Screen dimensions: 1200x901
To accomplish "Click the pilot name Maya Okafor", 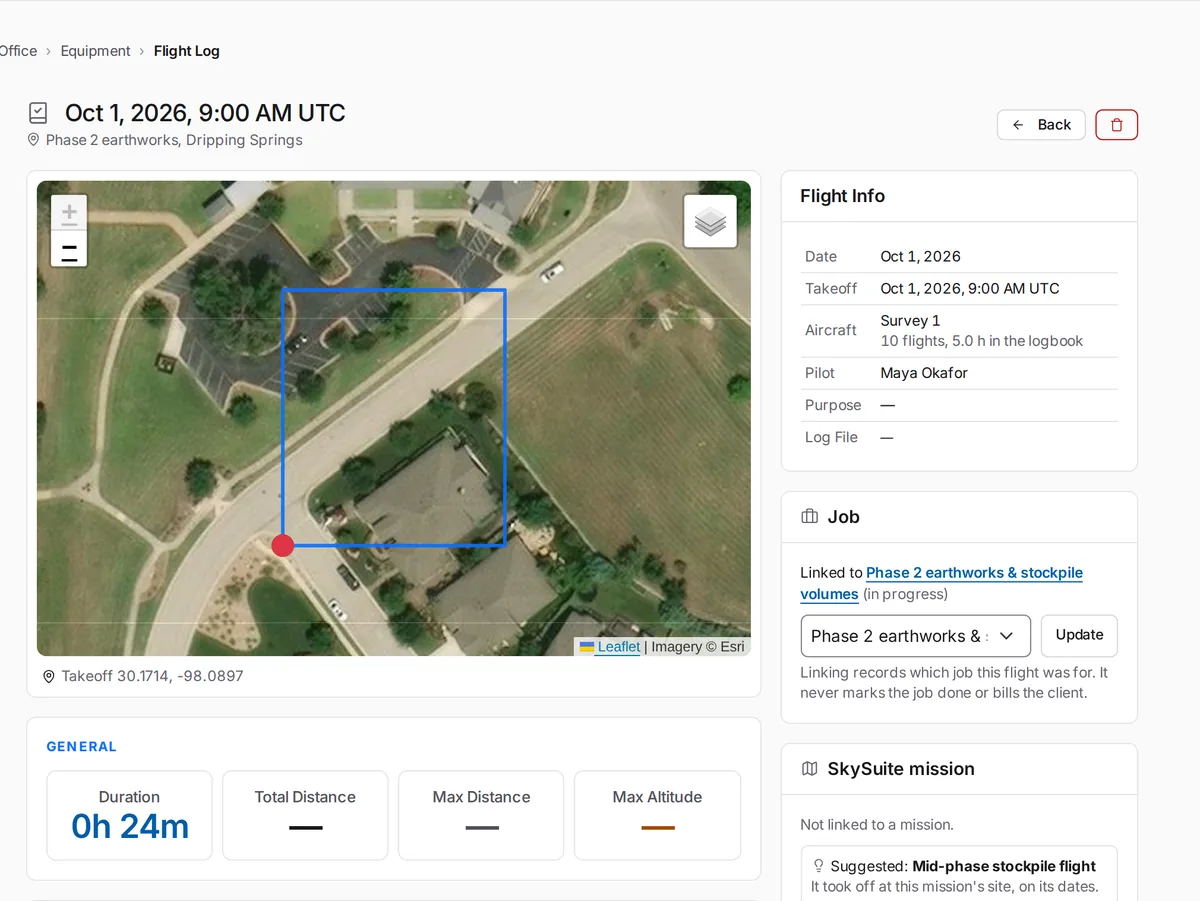I will (924, 373).
